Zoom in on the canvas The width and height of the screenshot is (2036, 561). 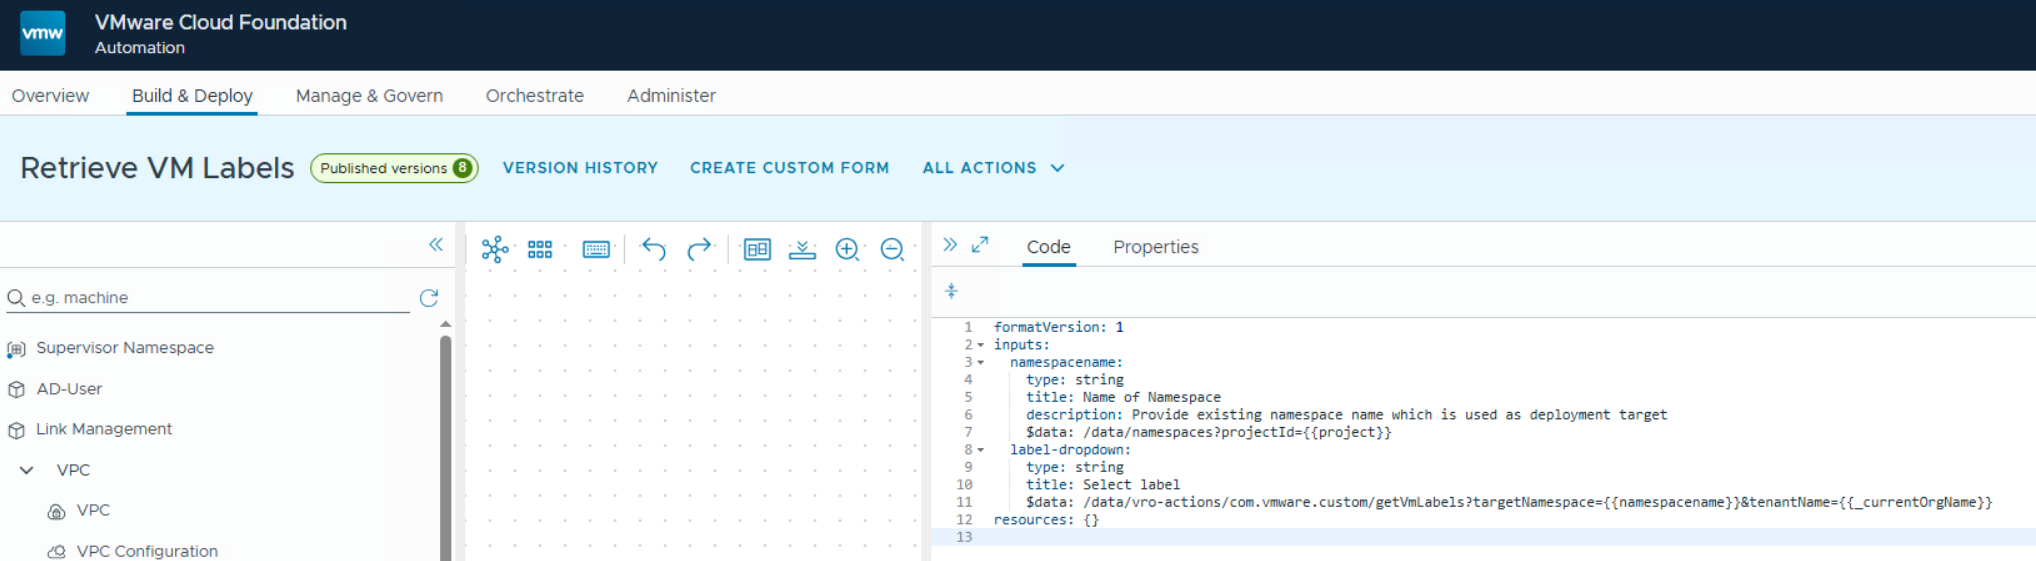pyautogui.click(x=847, y=249)
